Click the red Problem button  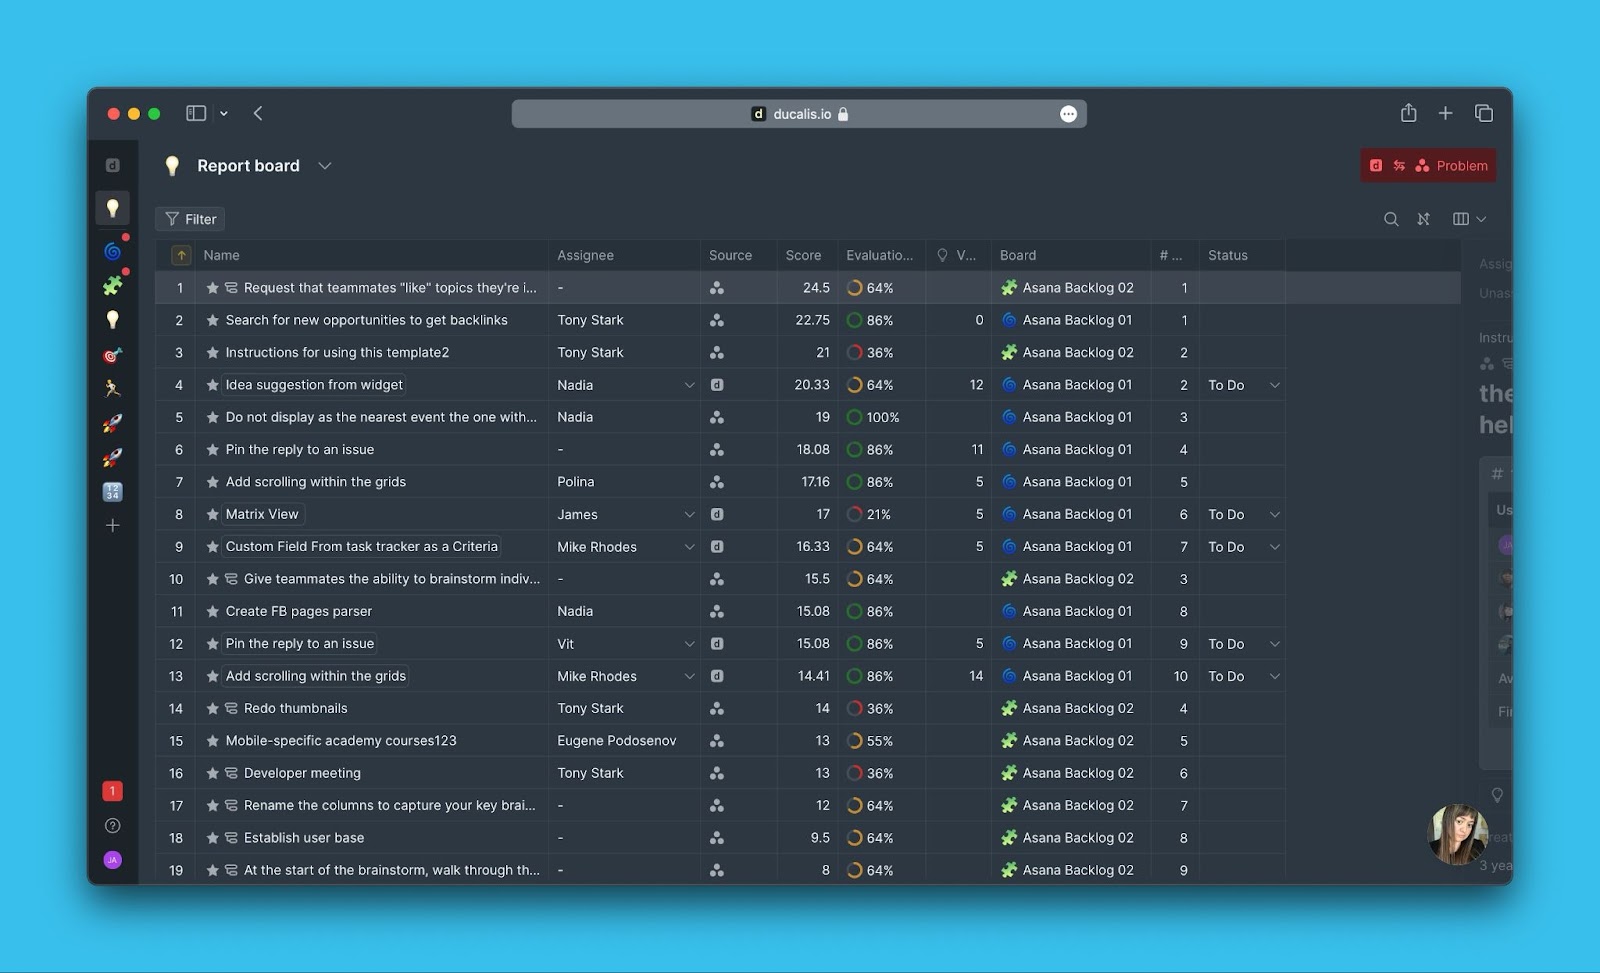1428,166
